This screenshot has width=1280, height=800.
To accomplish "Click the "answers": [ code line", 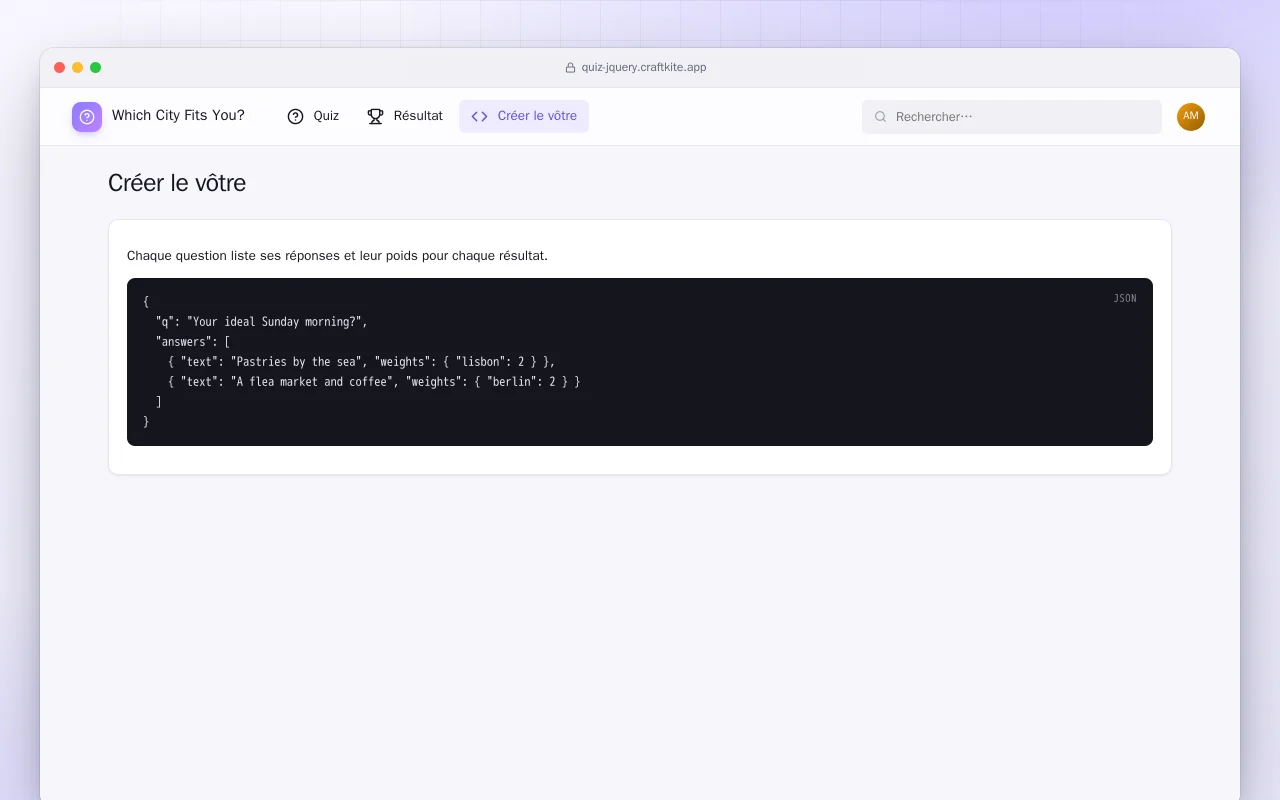I will [193, 342].
